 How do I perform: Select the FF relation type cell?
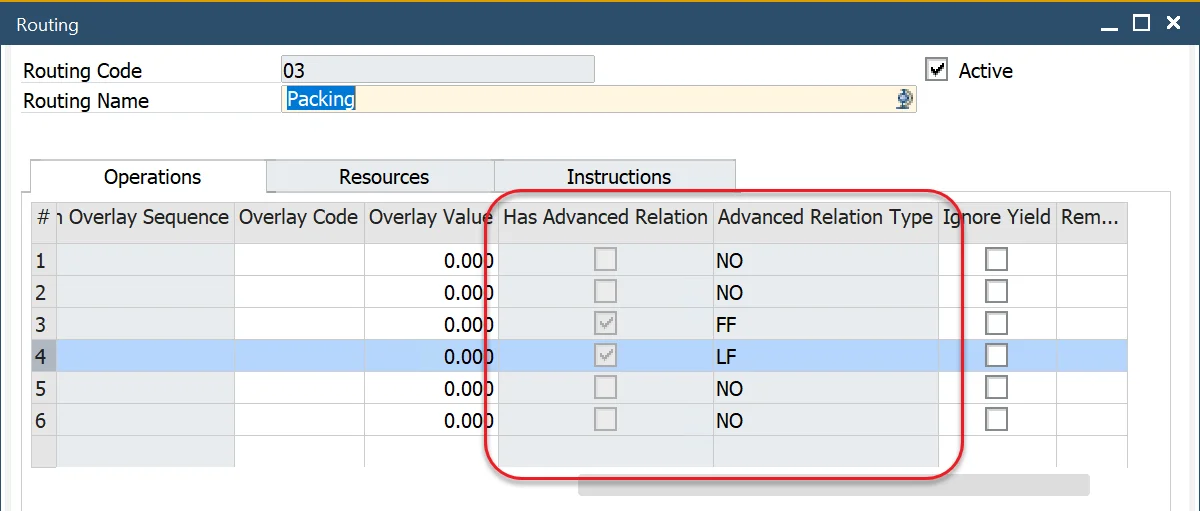point(825,324)
